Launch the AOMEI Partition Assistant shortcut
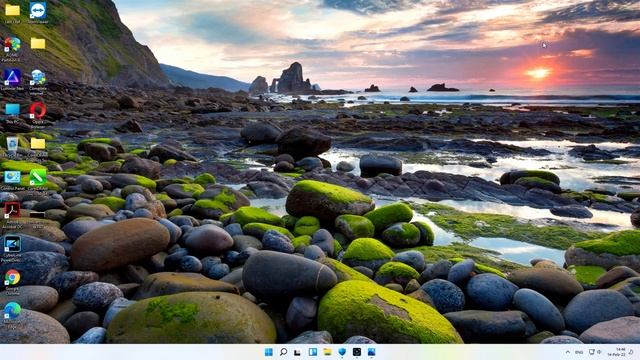 [x=12, y=44]
